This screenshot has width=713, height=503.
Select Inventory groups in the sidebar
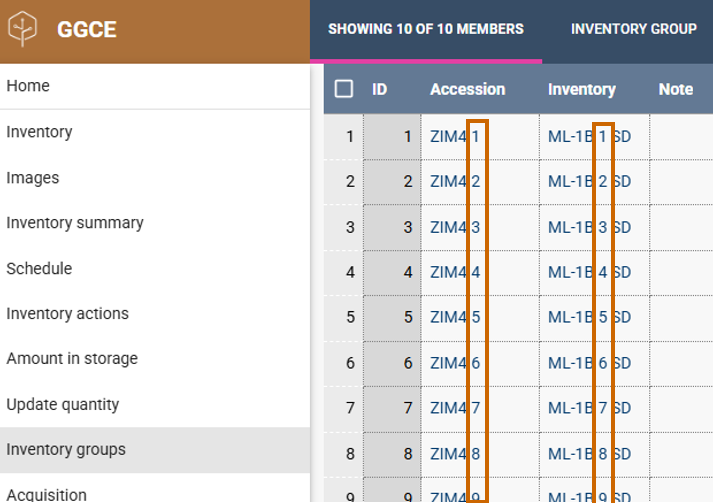click(x=66, y=450)
